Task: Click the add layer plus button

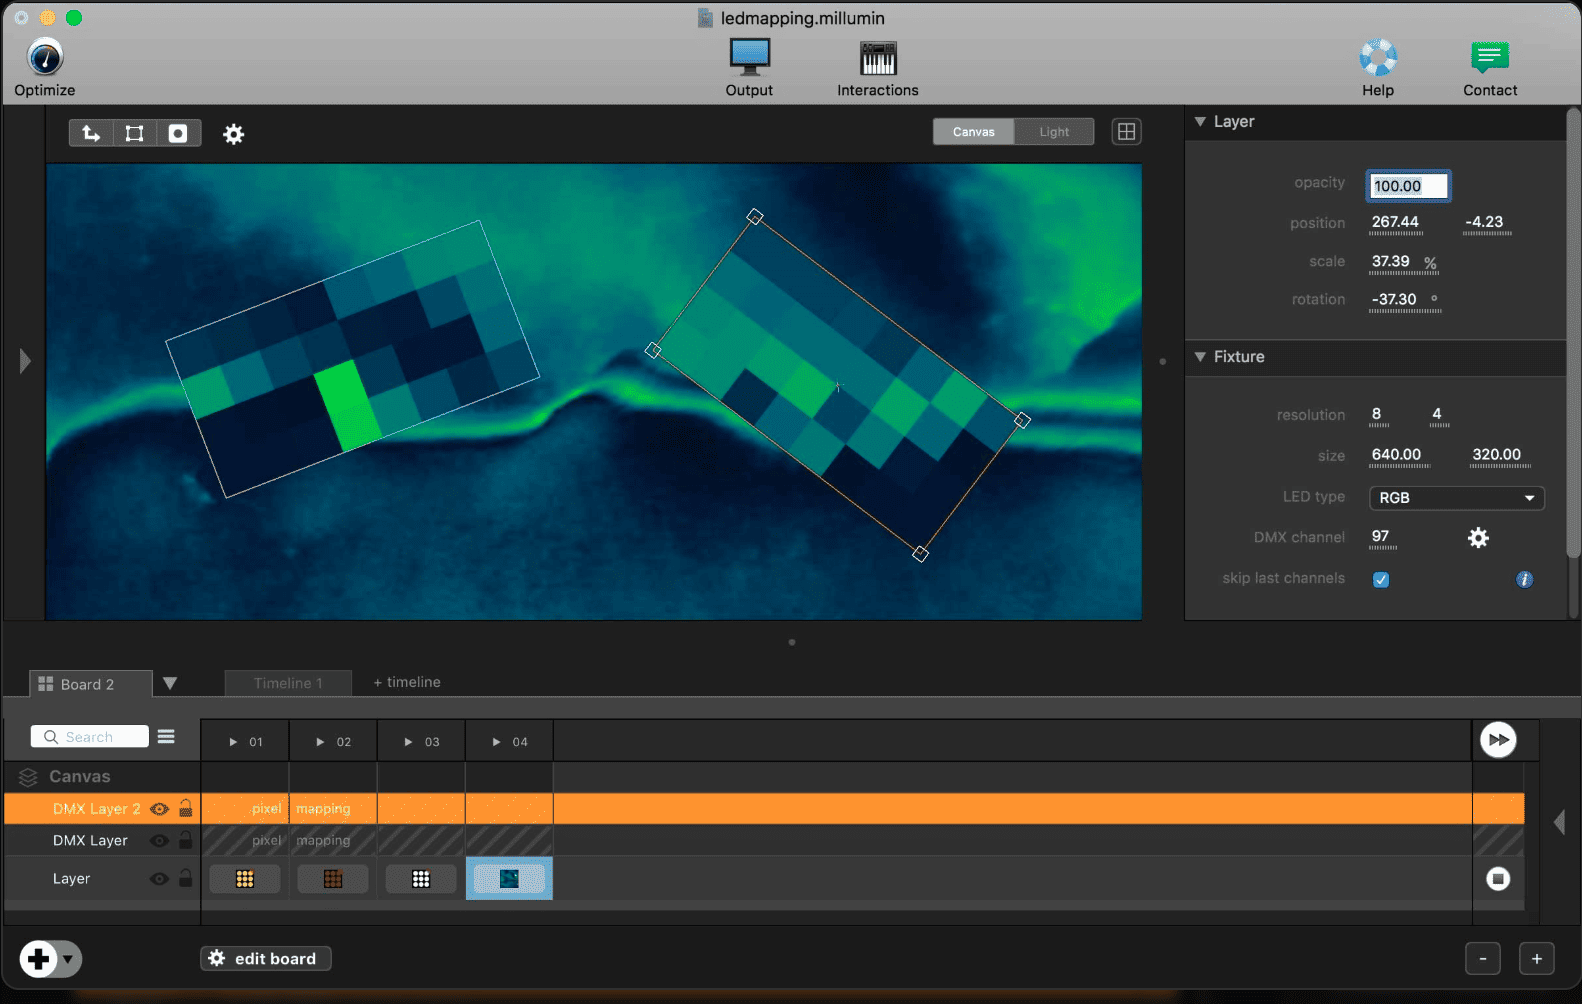Action: pos(38,959)
